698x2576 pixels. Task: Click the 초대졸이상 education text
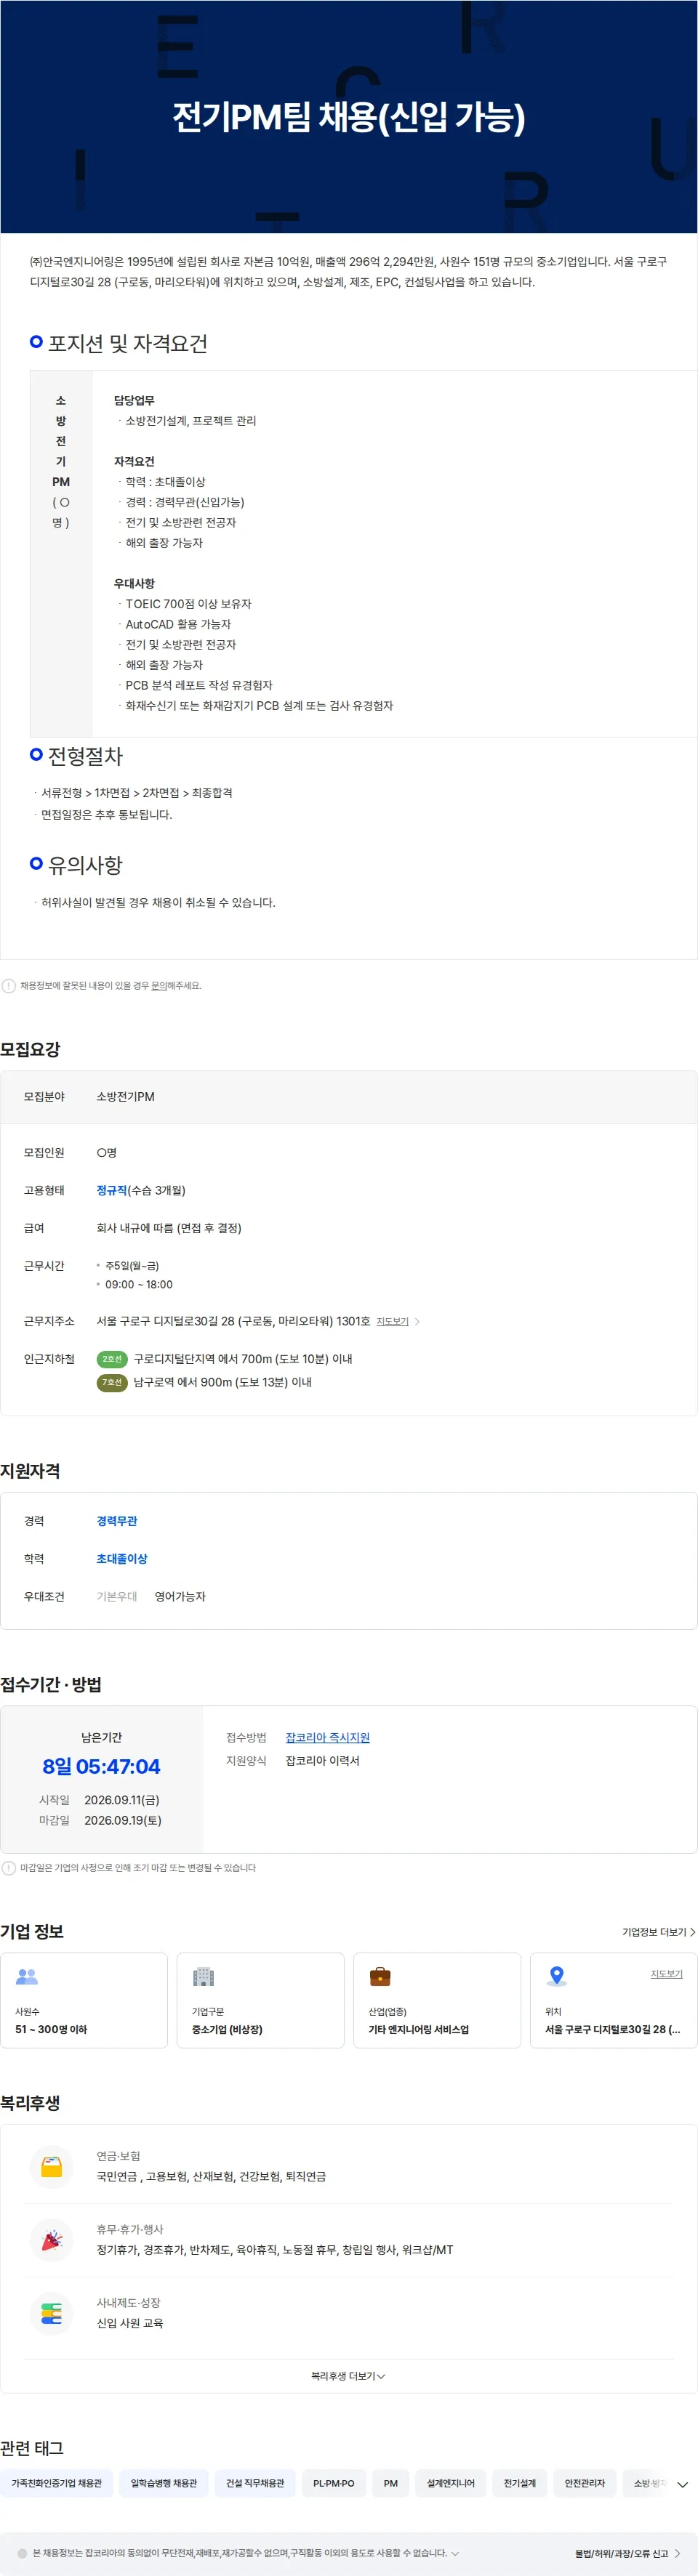click(122, 1559)
